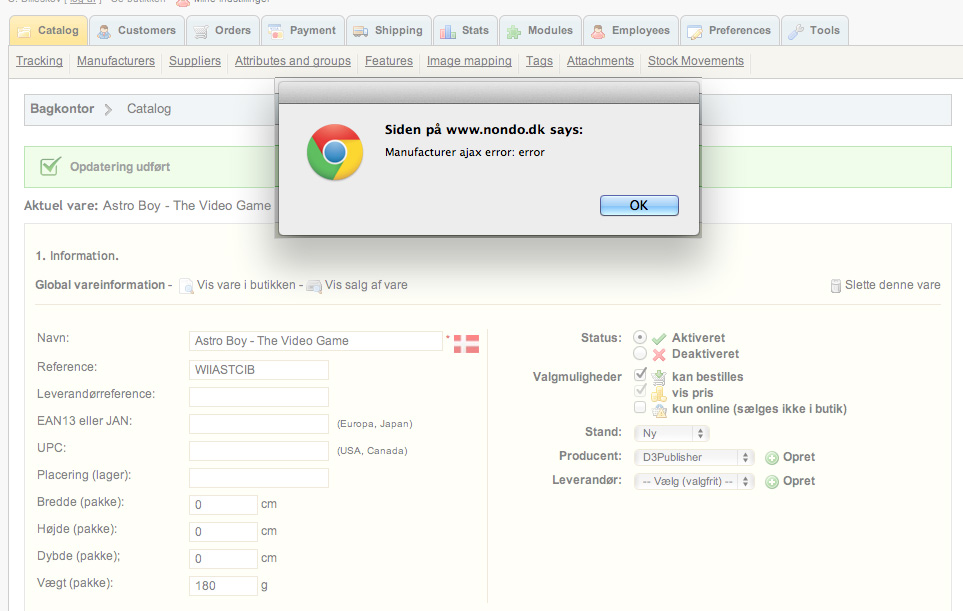Open the Producent dropdown showing D3Publisher
This screenshot has width=963, height=611.
click(694, 457)
